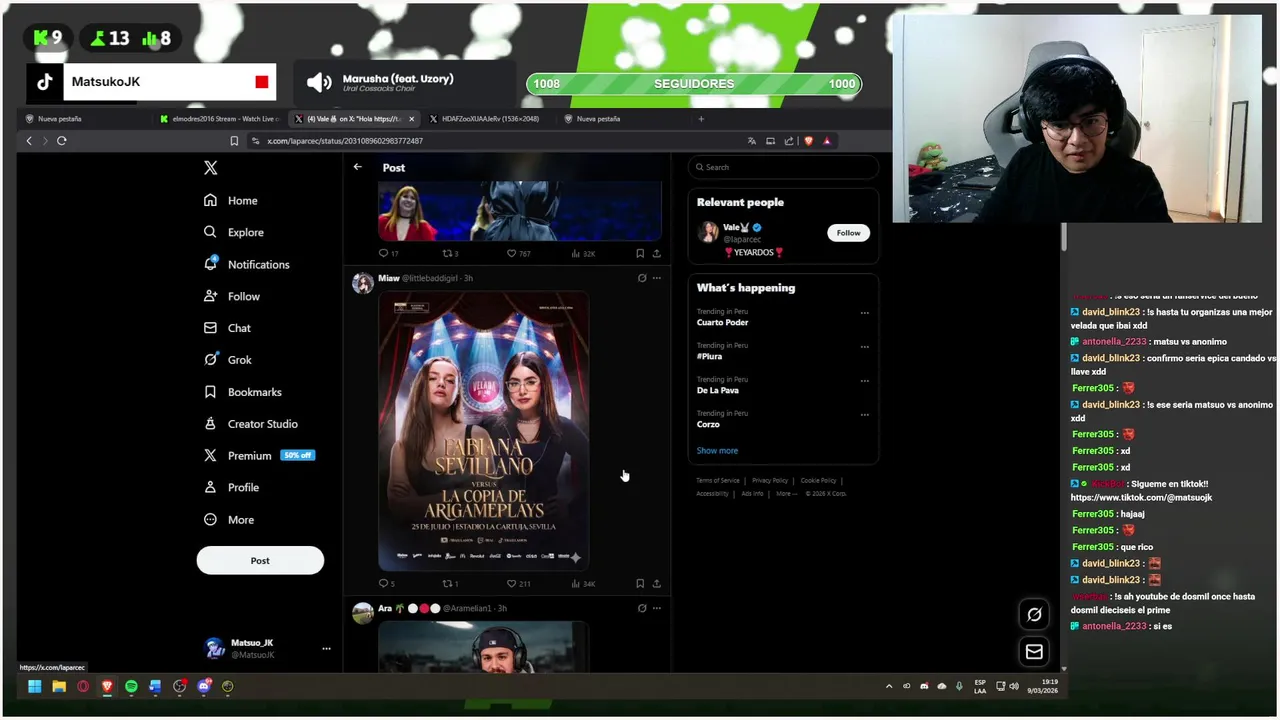This screenshot has height=720, width=1280.
Task: Open options dots for #Piura trend
Action: pos(865,346)
